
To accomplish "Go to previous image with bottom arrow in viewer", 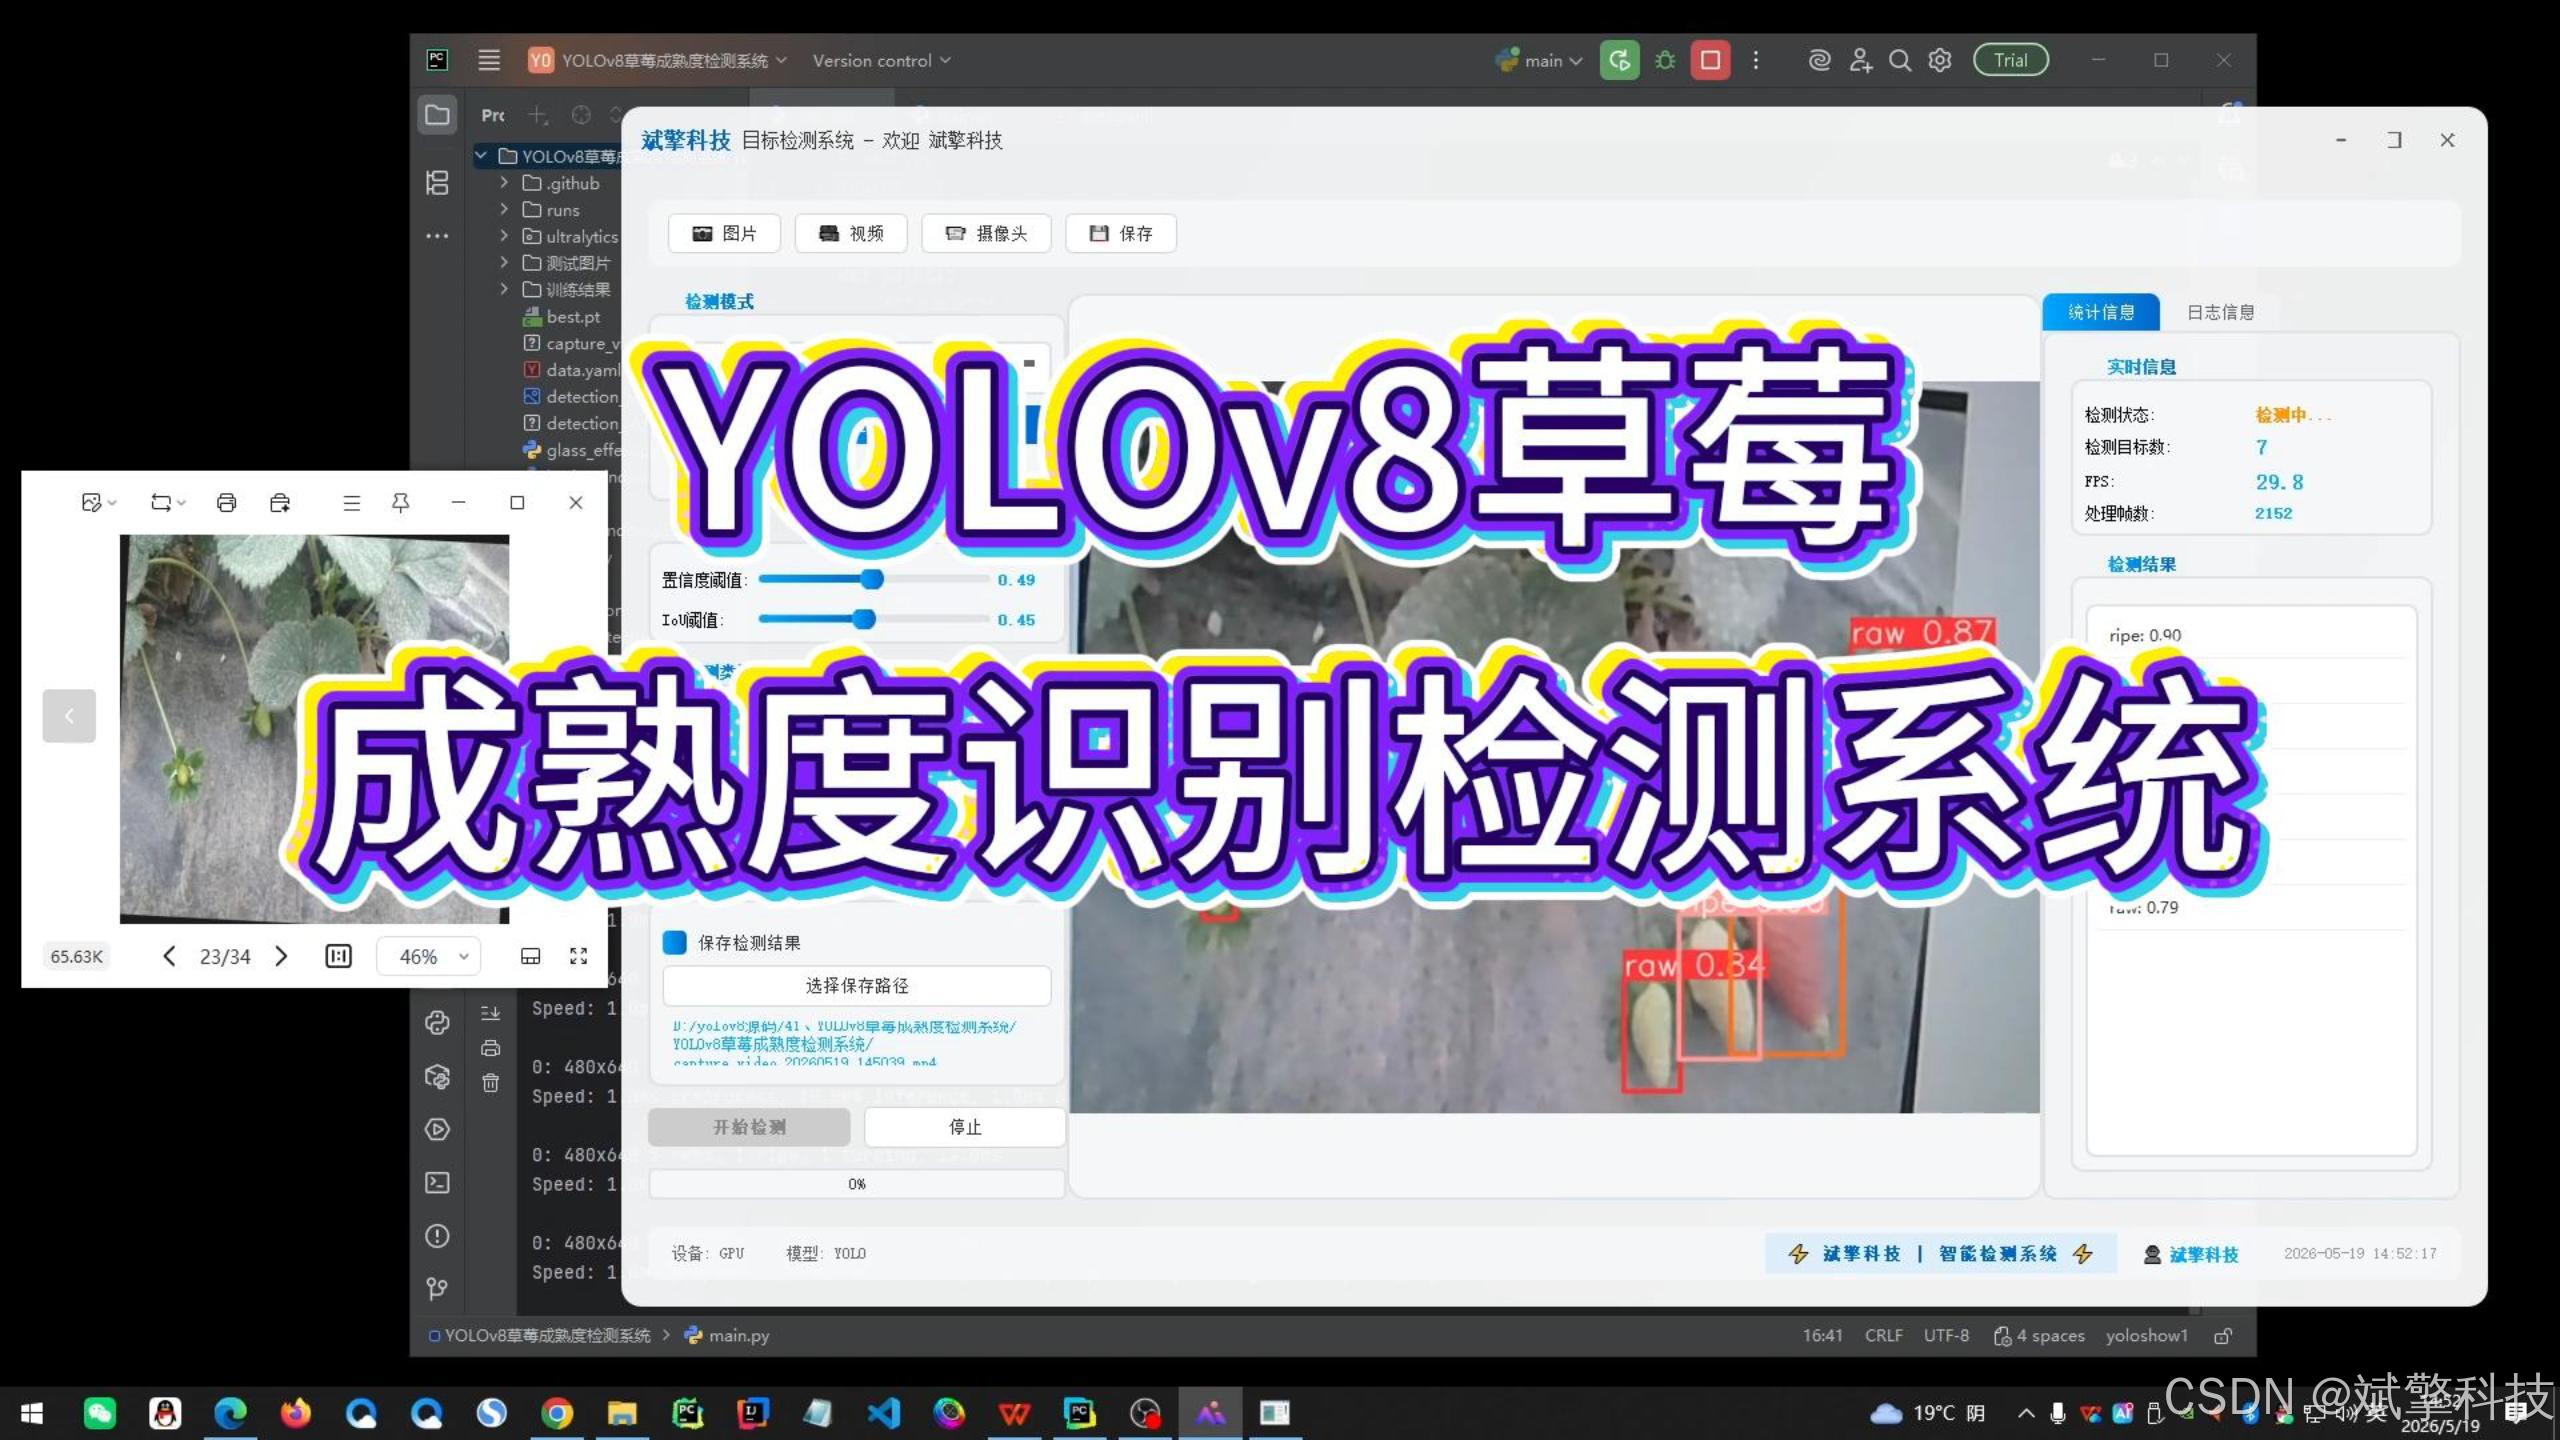I will coord(169,956).
